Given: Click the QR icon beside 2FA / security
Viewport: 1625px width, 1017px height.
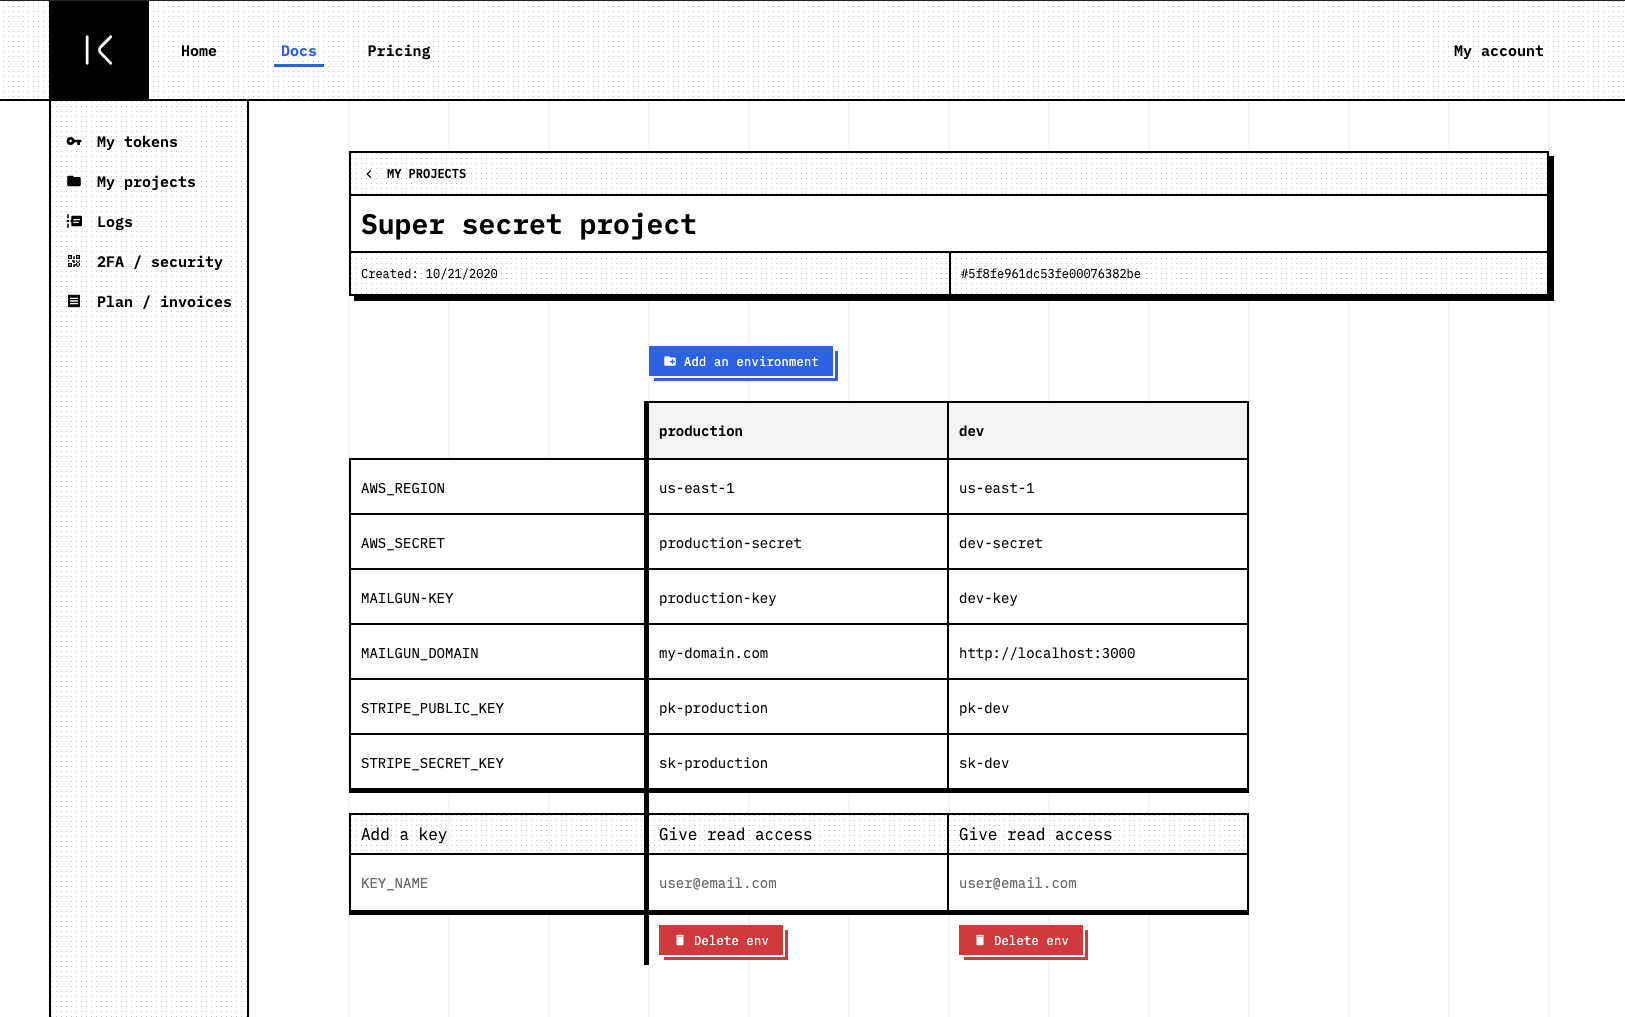Looking at the screenshot, I should coord(74,262).
